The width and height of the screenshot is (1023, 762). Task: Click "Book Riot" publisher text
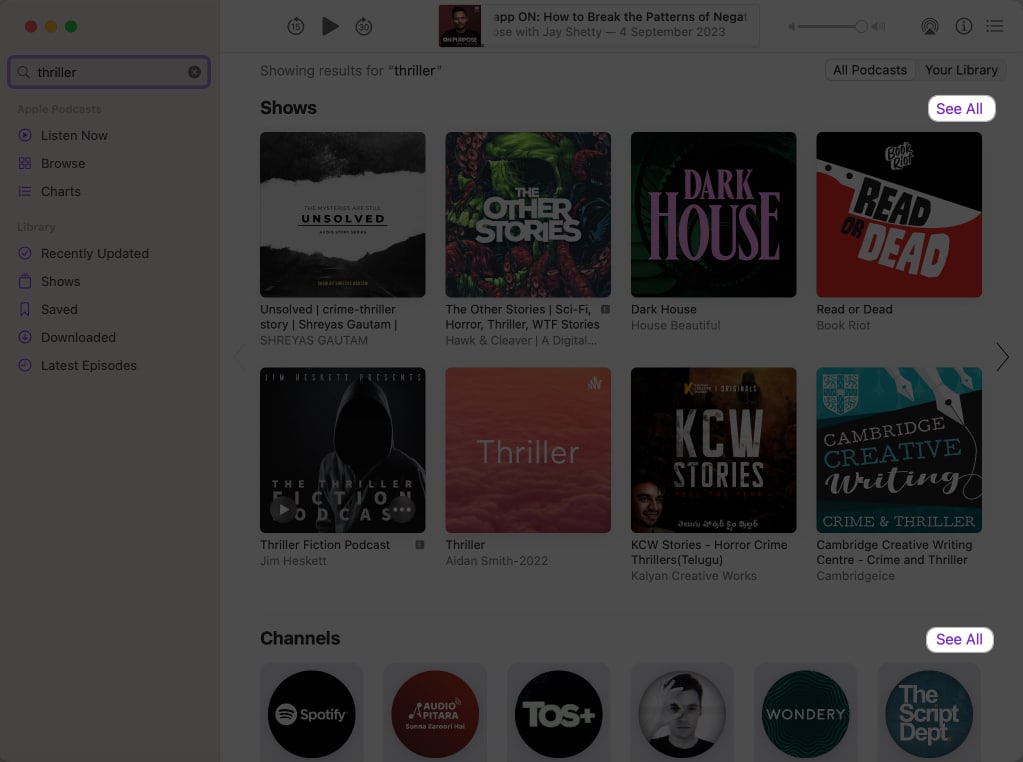pyautogui.click(x=843, y=325)
